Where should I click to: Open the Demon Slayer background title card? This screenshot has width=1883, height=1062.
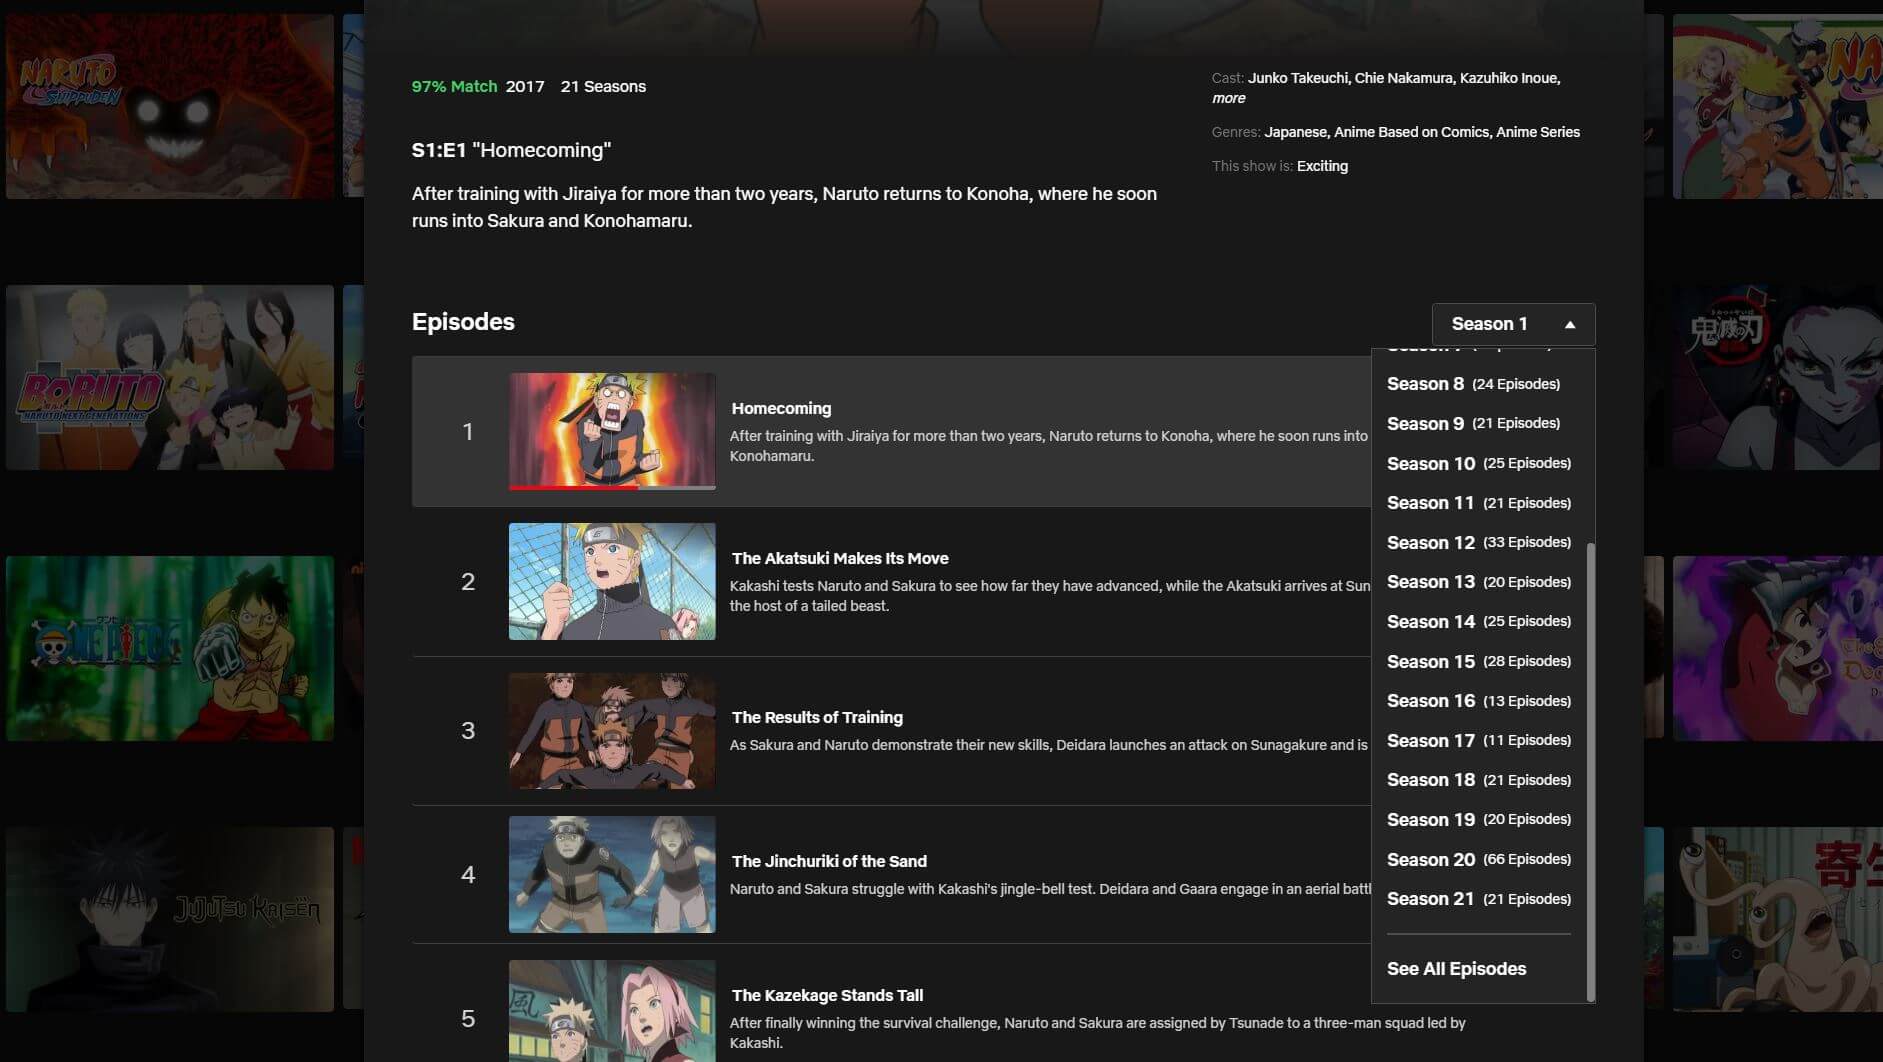tap(1777, 377)
